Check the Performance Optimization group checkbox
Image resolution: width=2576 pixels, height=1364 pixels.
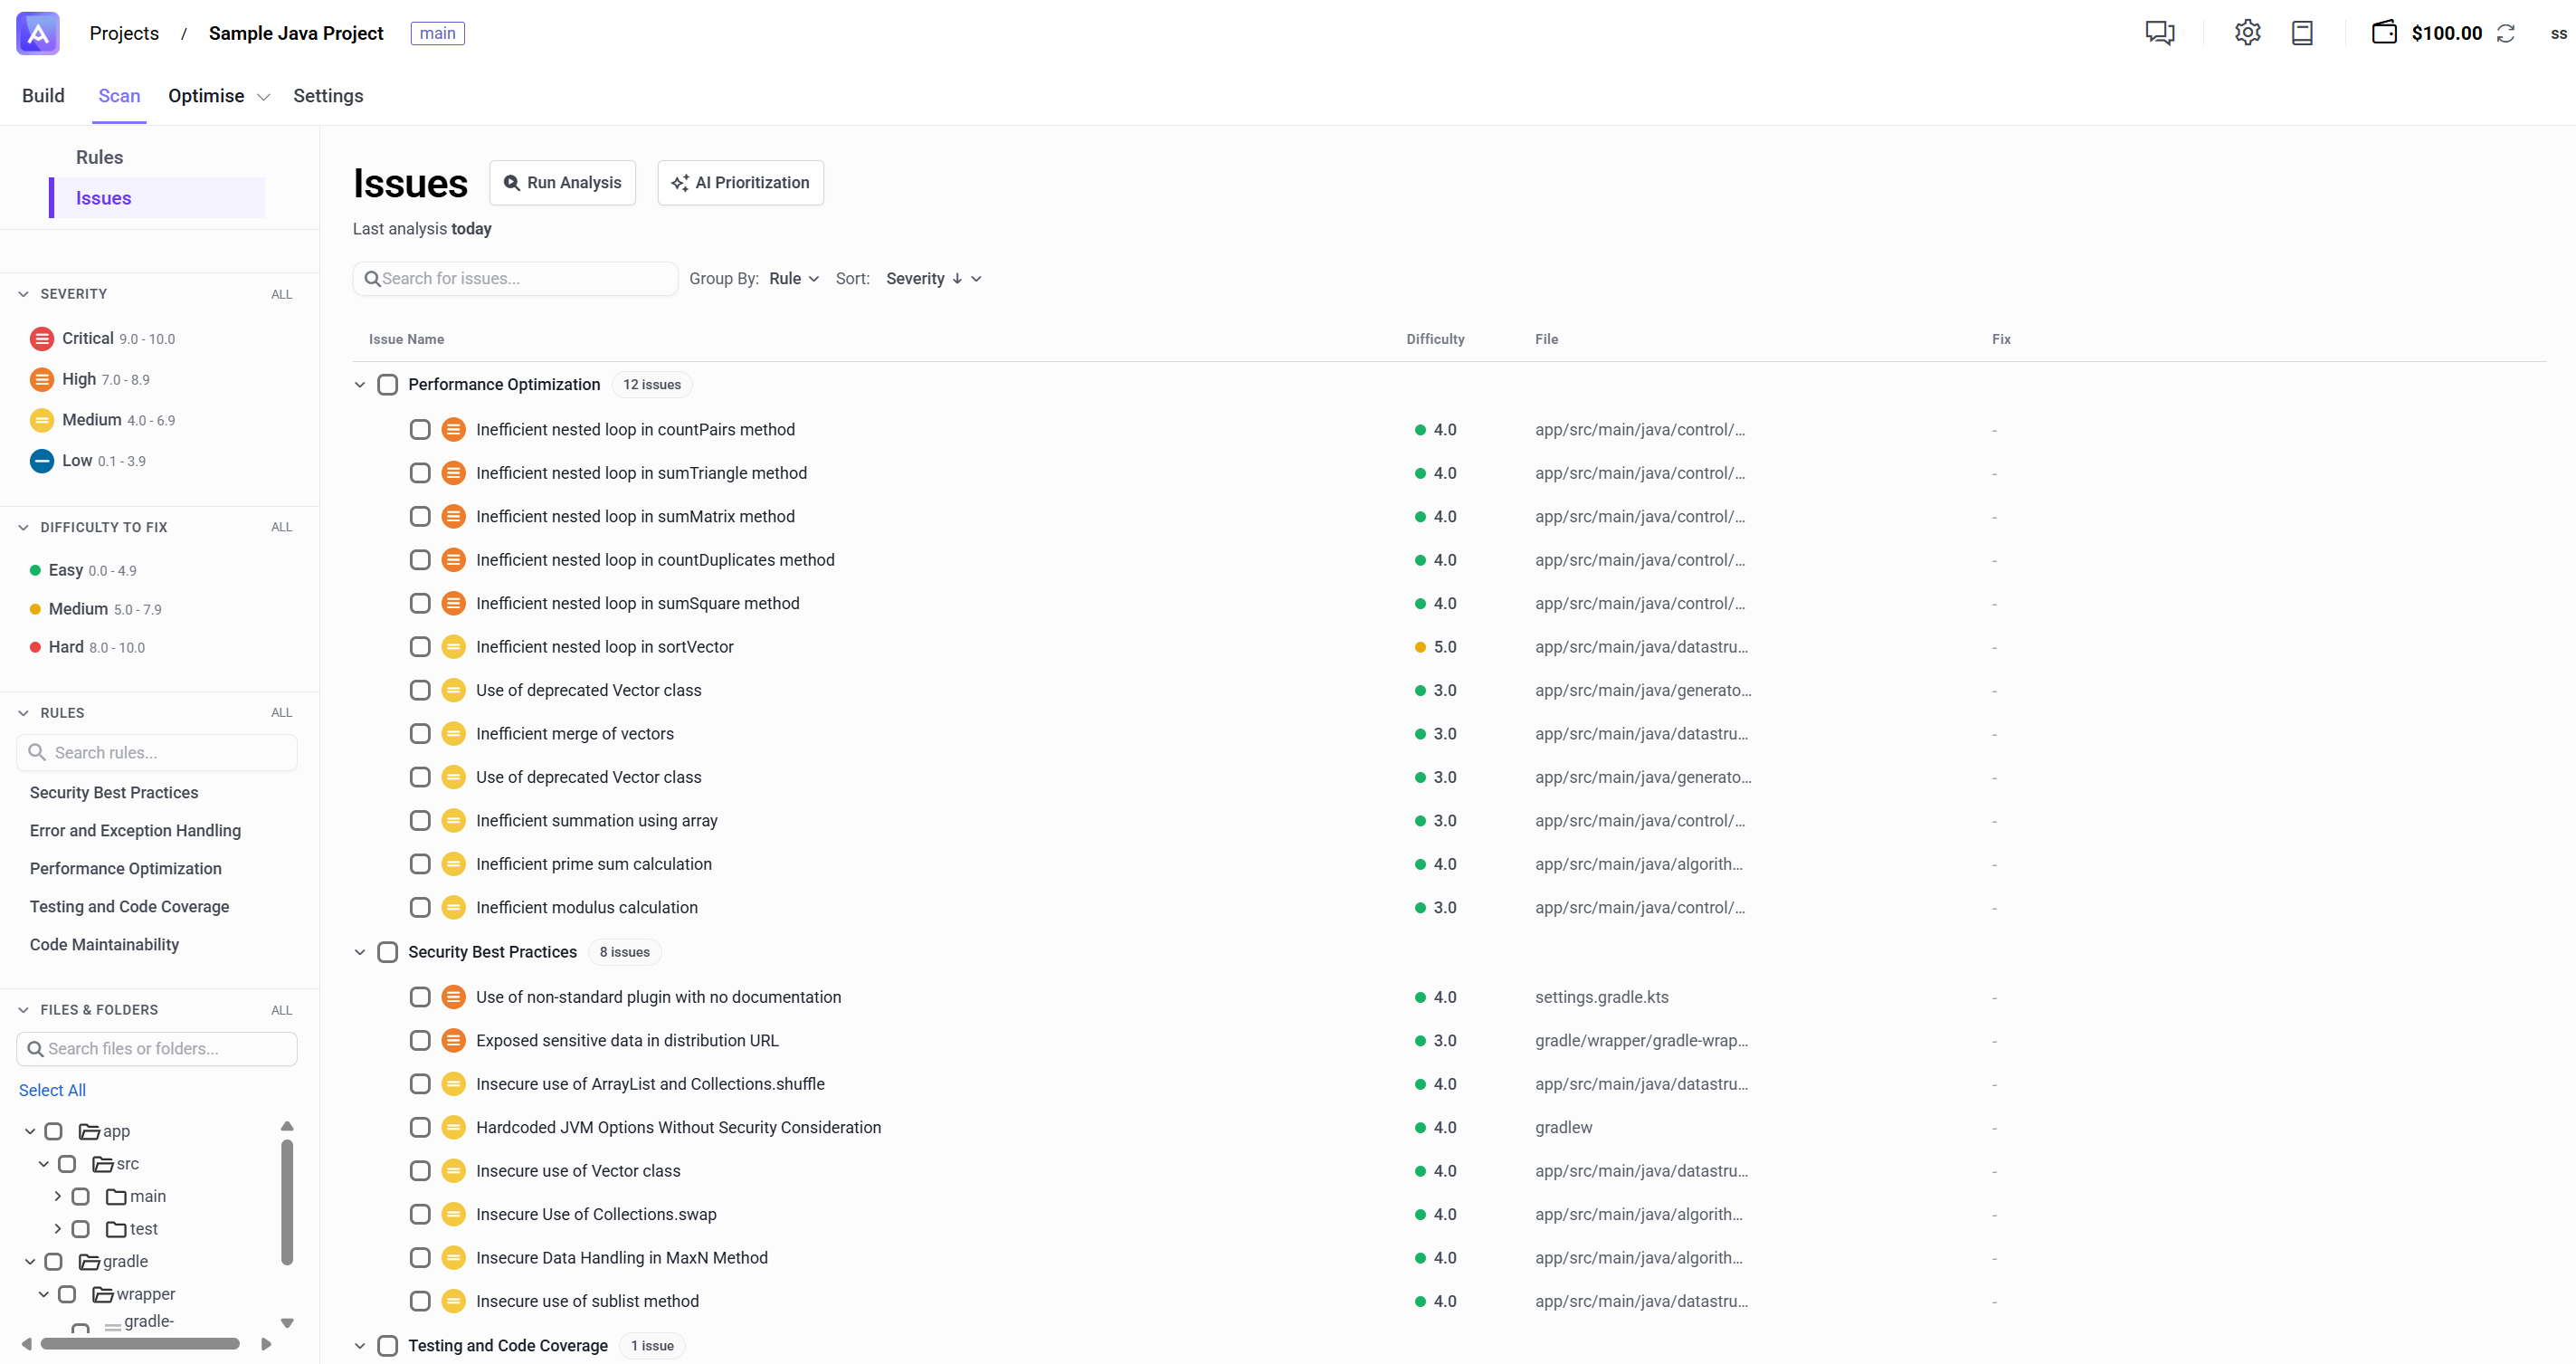click(x=388, y=384)
